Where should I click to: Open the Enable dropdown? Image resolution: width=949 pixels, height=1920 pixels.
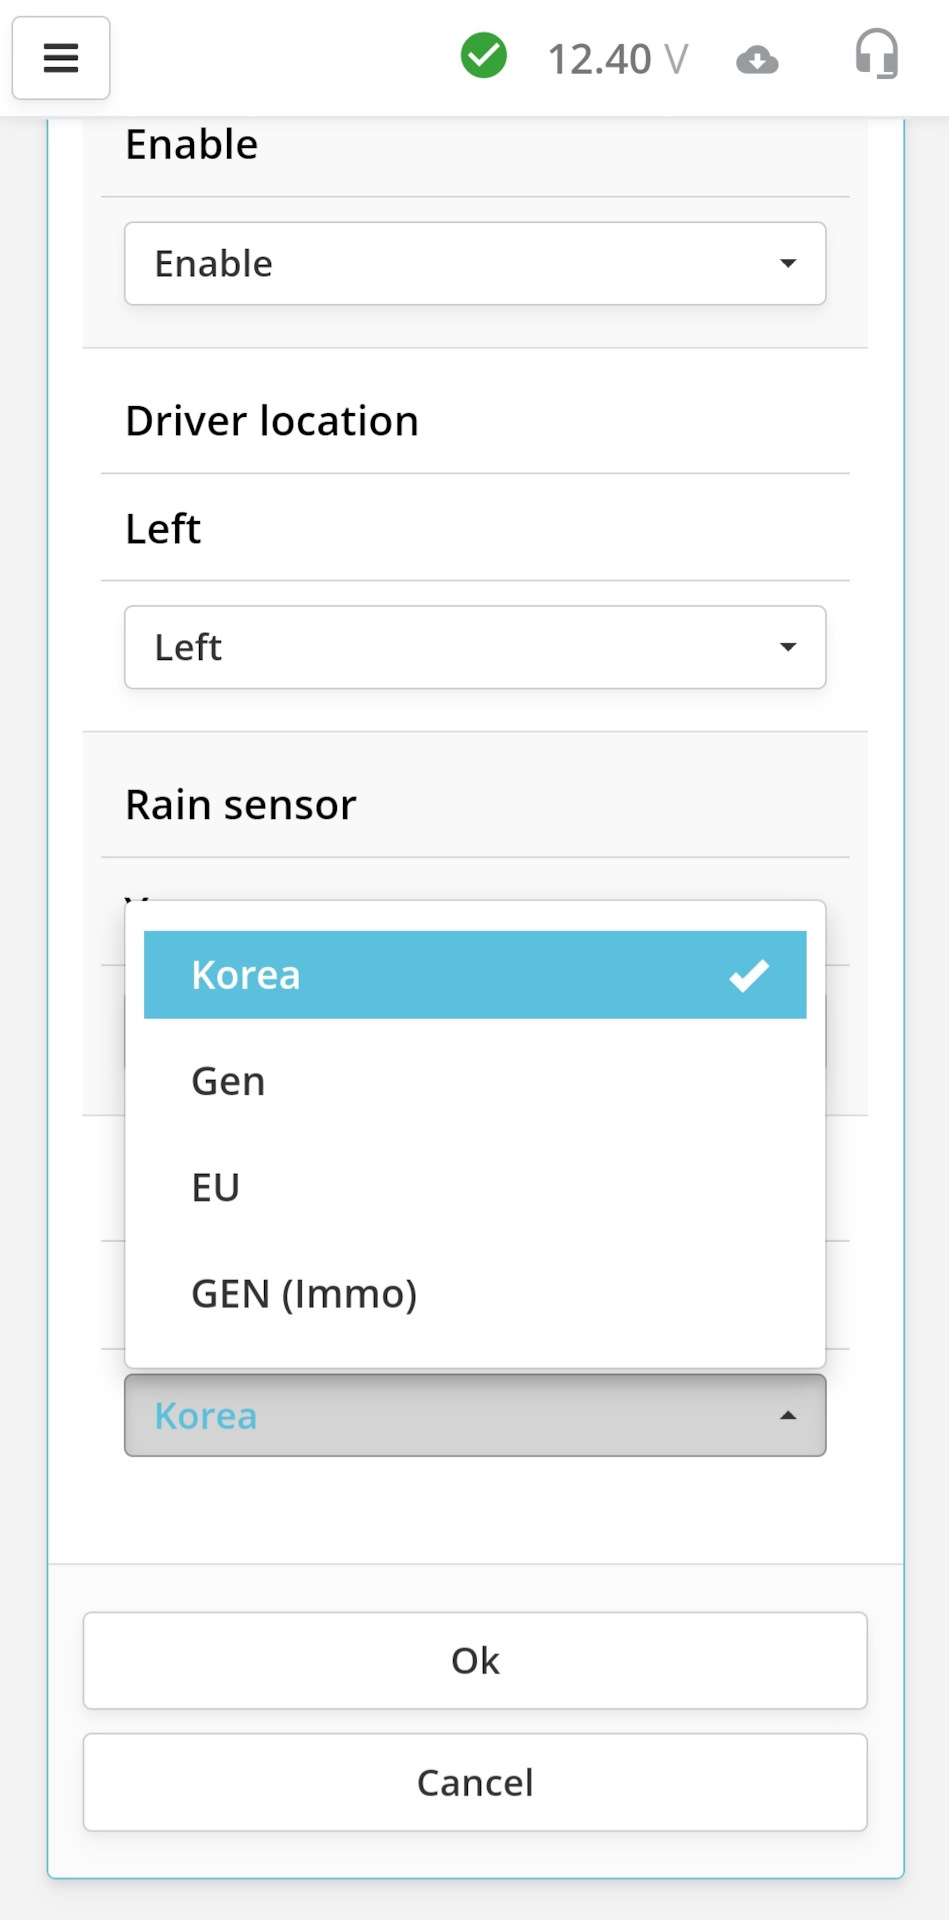474,264
